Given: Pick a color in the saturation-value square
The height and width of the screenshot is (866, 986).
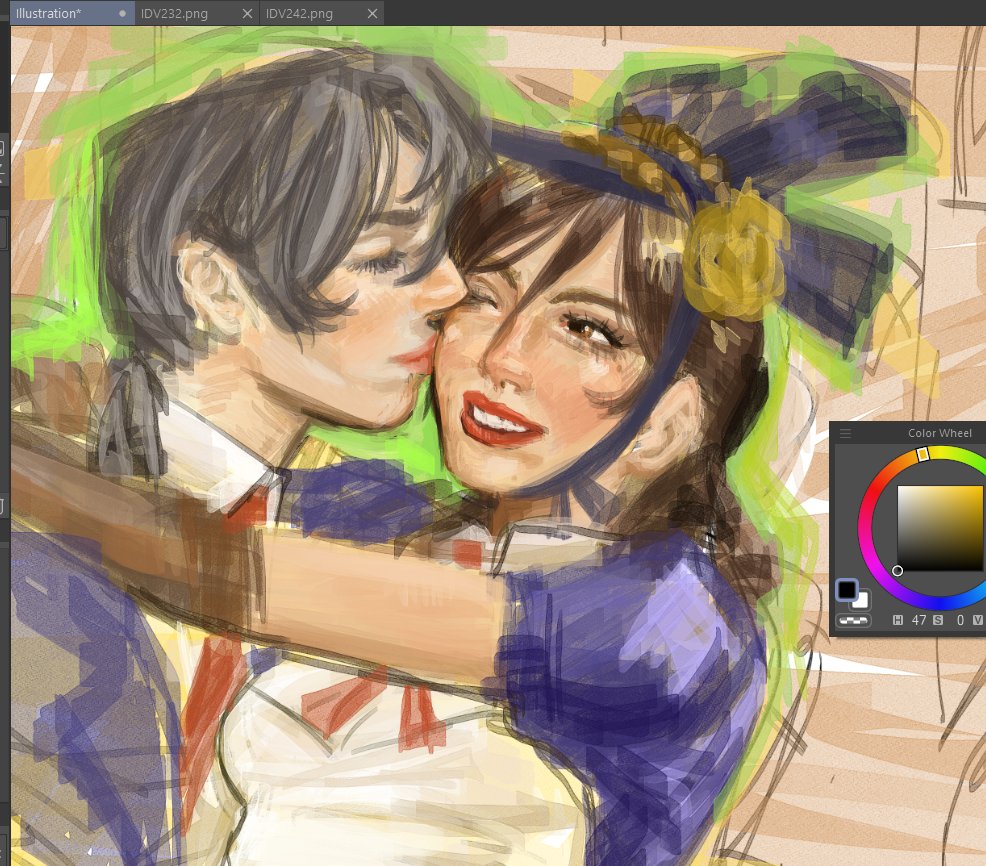Looking at the screenshot, I should tap(939, 528).
